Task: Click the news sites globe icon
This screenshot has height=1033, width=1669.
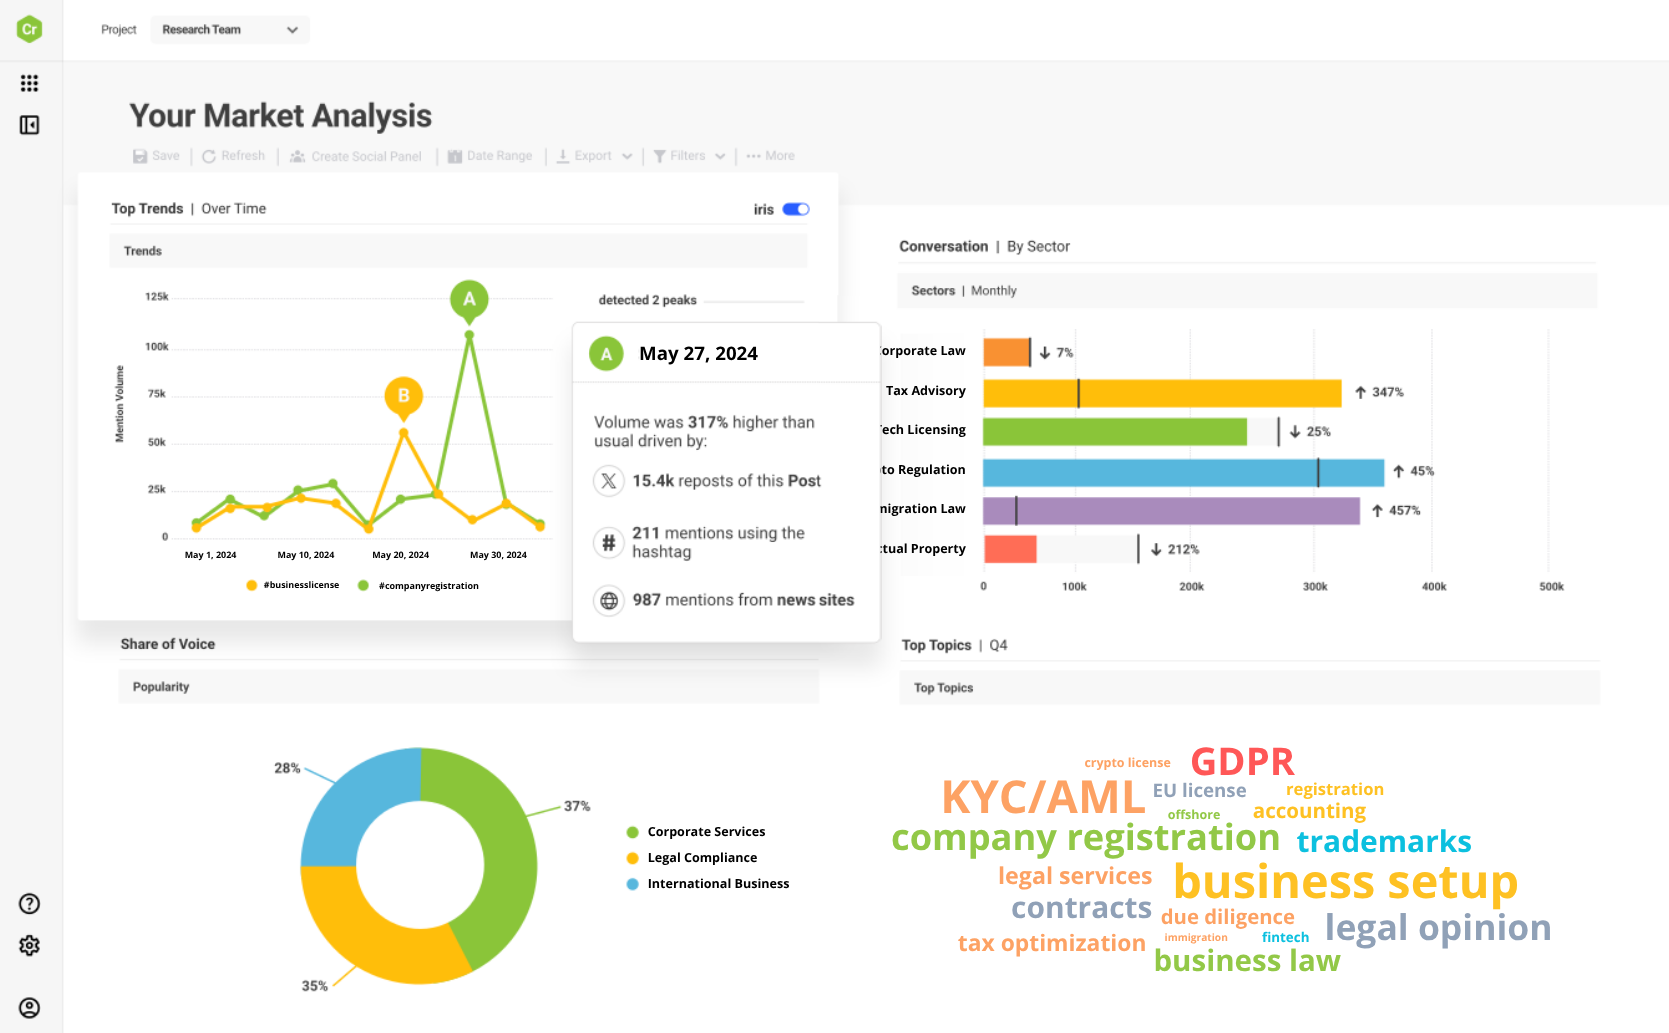Action: click(608, 601)
